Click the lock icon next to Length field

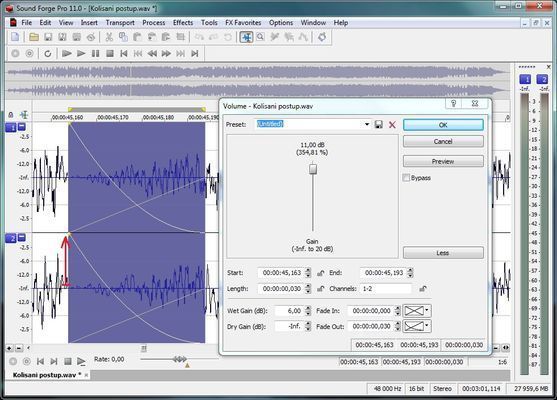pos(320,289)
